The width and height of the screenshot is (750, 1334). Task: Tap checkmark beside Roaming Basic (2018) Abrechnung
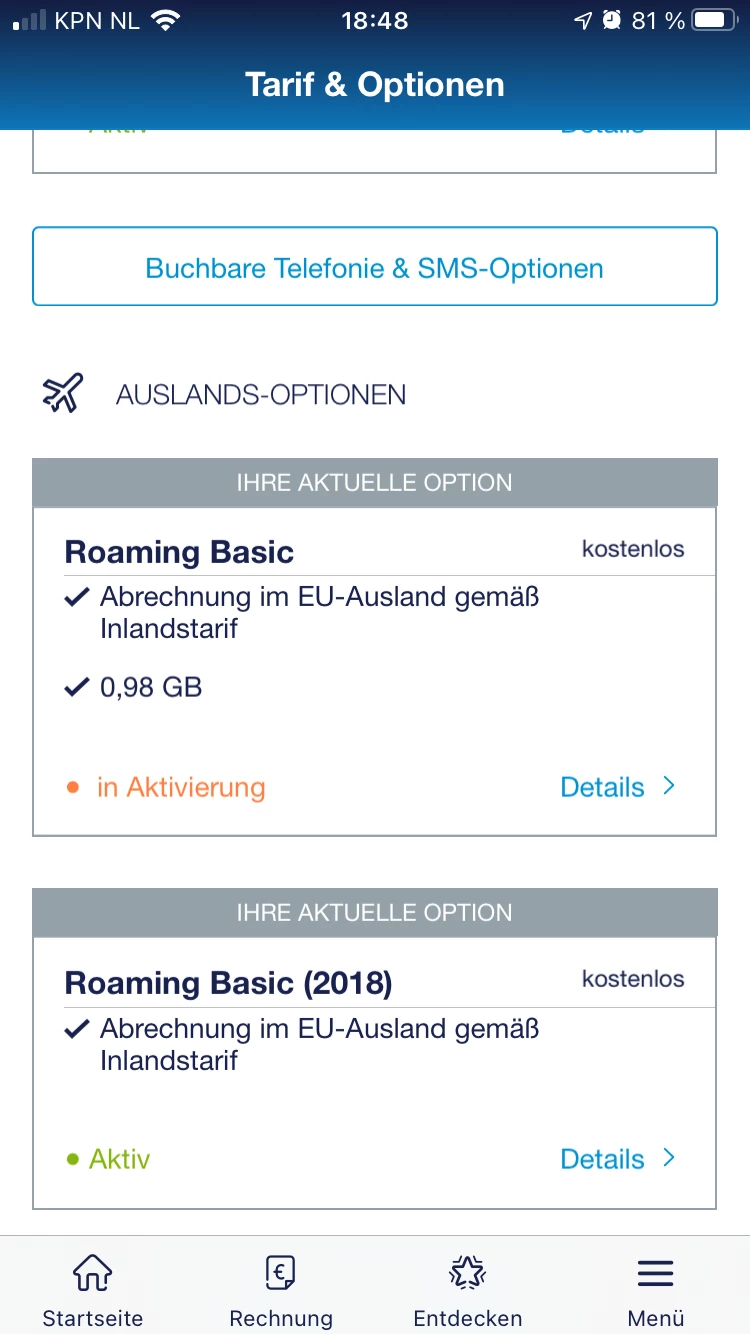point(77,1029)
